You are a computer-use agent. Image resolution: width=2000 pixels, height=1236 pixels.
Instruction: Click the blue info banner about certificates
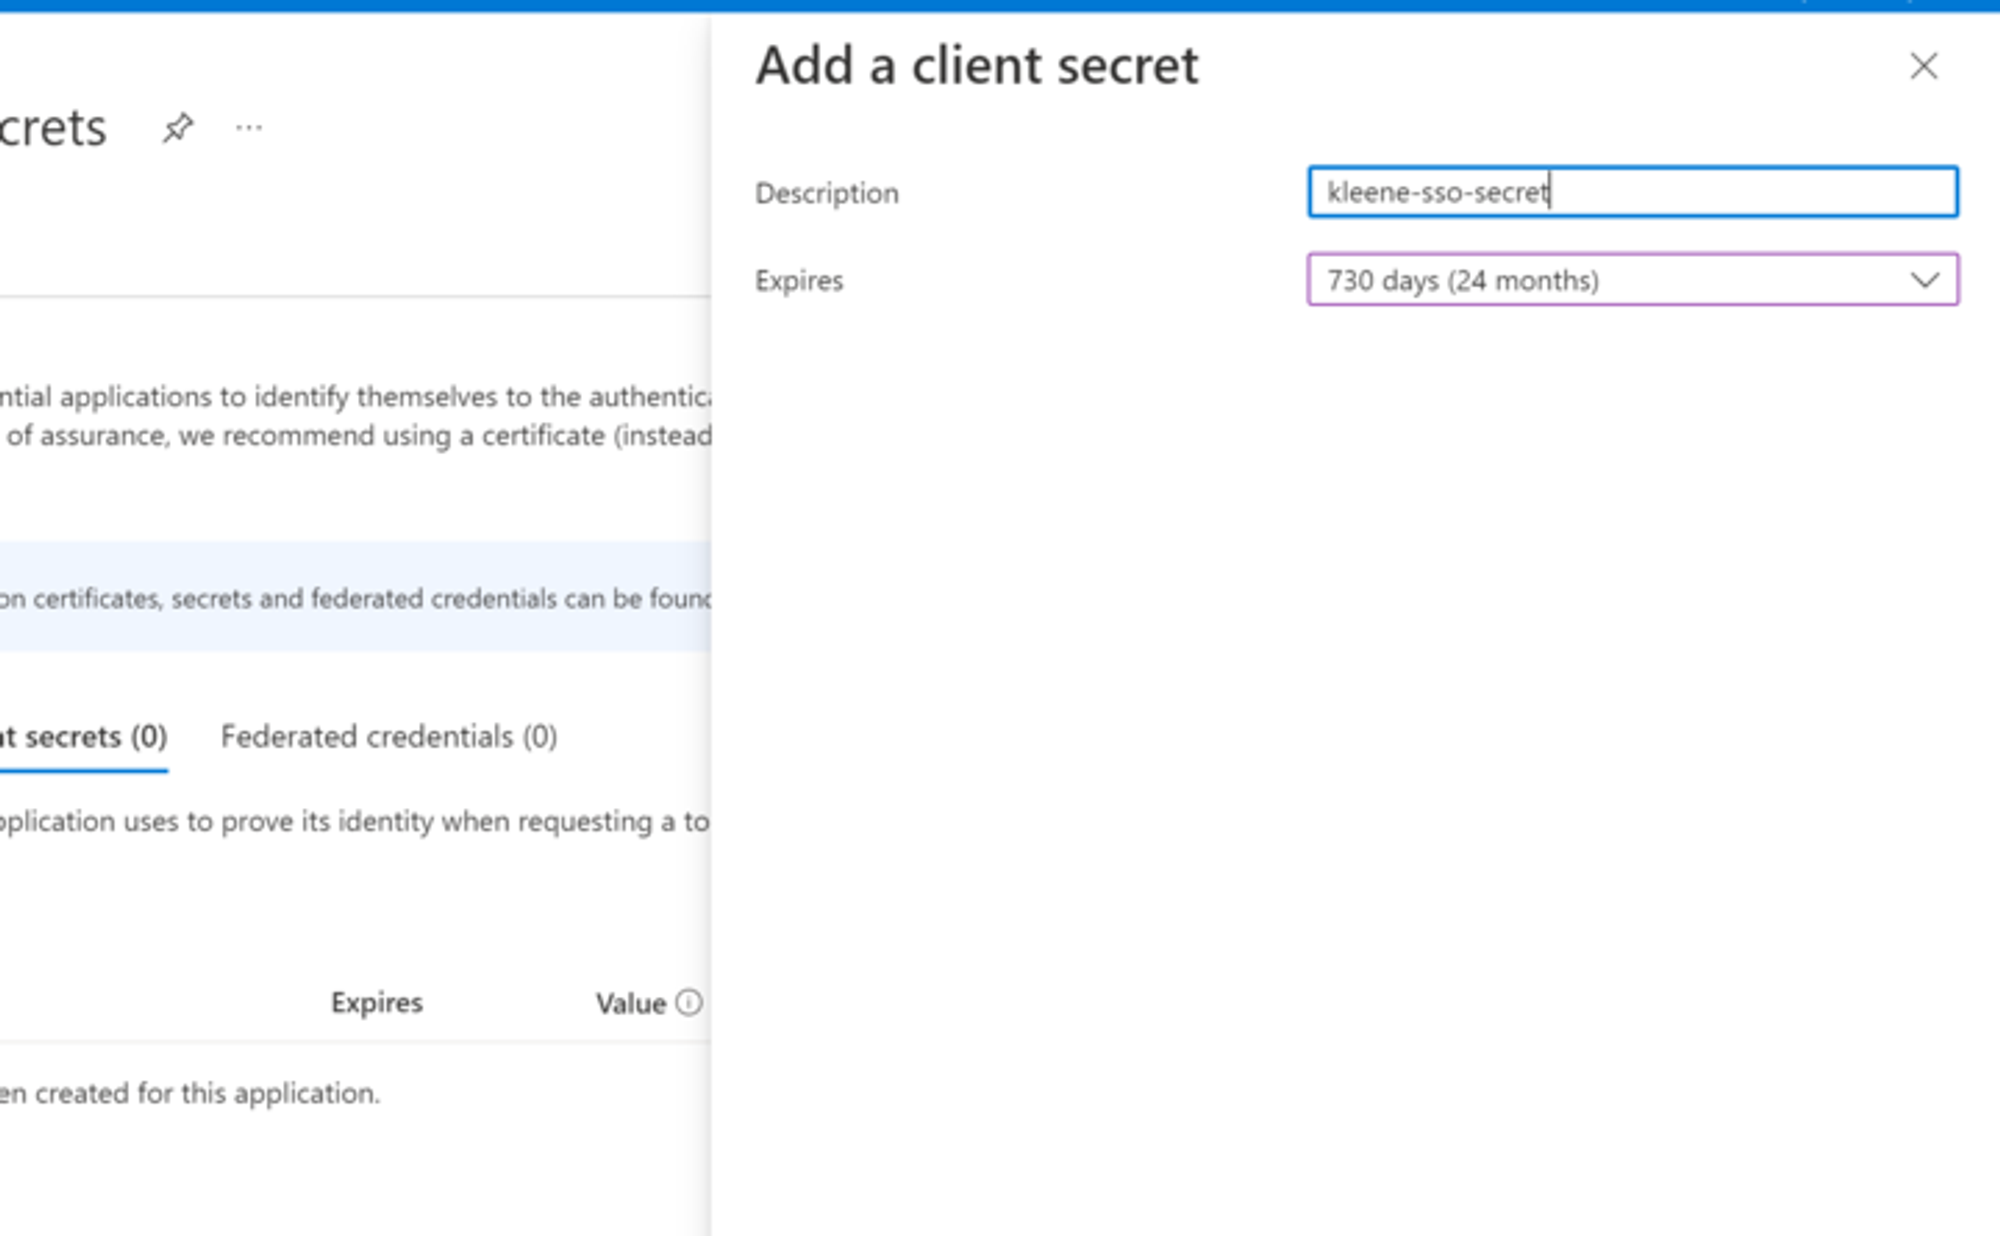coord(355,598)
